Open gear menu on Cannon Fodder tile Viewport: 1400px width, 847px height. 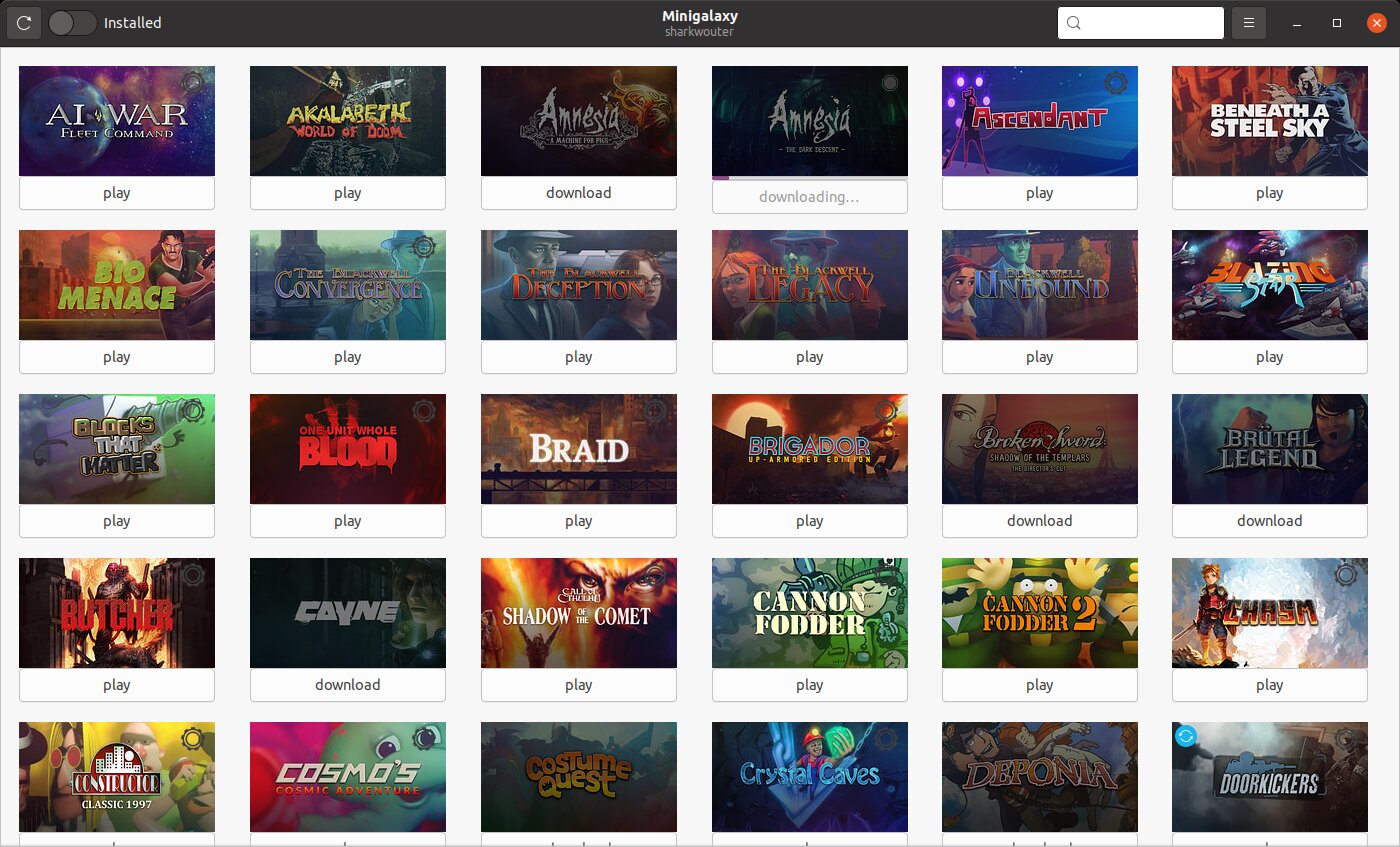(886, 575)
